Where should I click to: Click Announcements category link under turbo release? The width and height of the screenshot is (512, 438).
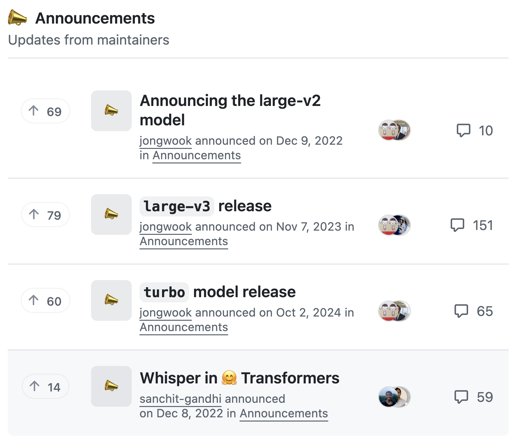(184, 327)
